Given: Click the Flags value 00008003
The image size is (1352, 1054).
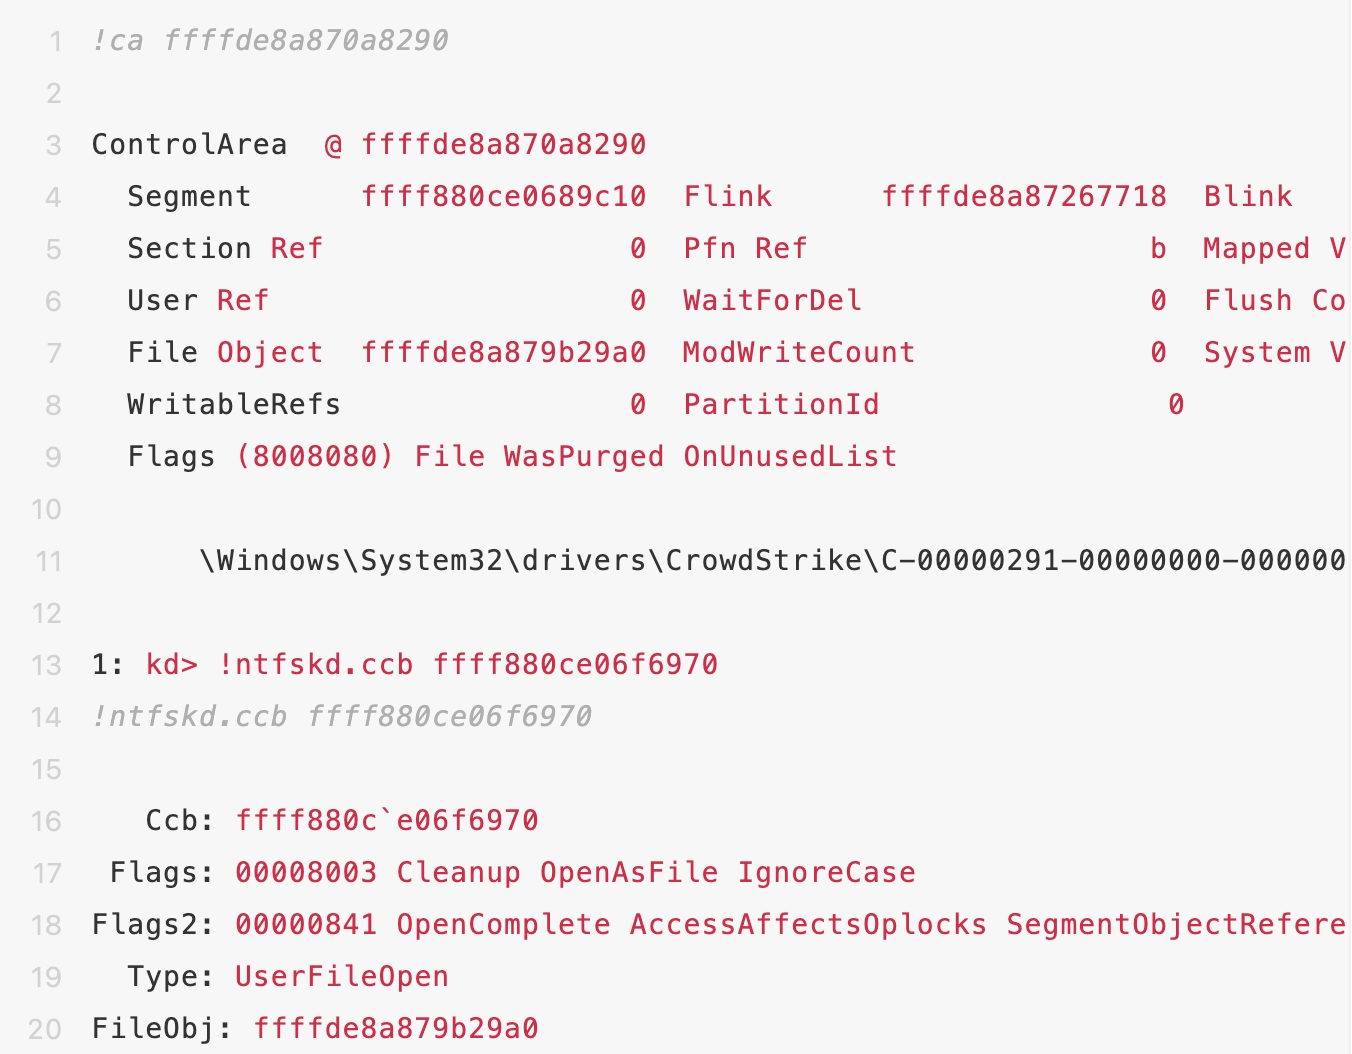Looking at the screenshot, I should point(306,873).
